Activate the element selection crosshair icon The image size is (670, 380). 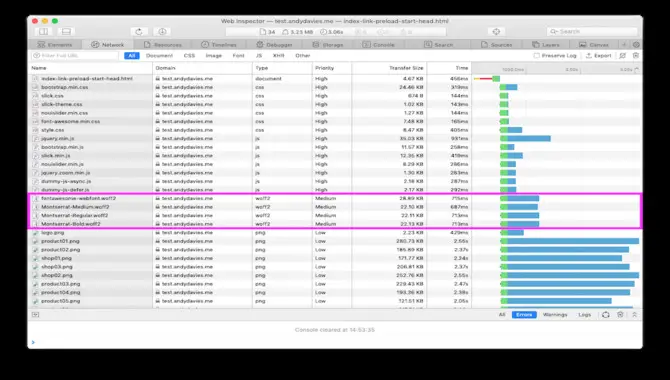click(x=496, y=32)
